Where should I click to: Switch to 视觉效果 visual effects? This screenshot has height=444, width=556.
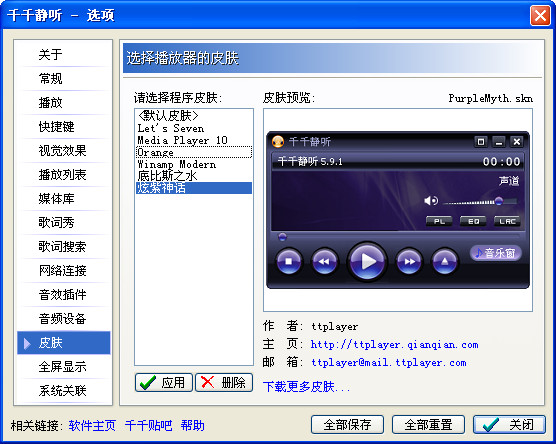[64, 150]
